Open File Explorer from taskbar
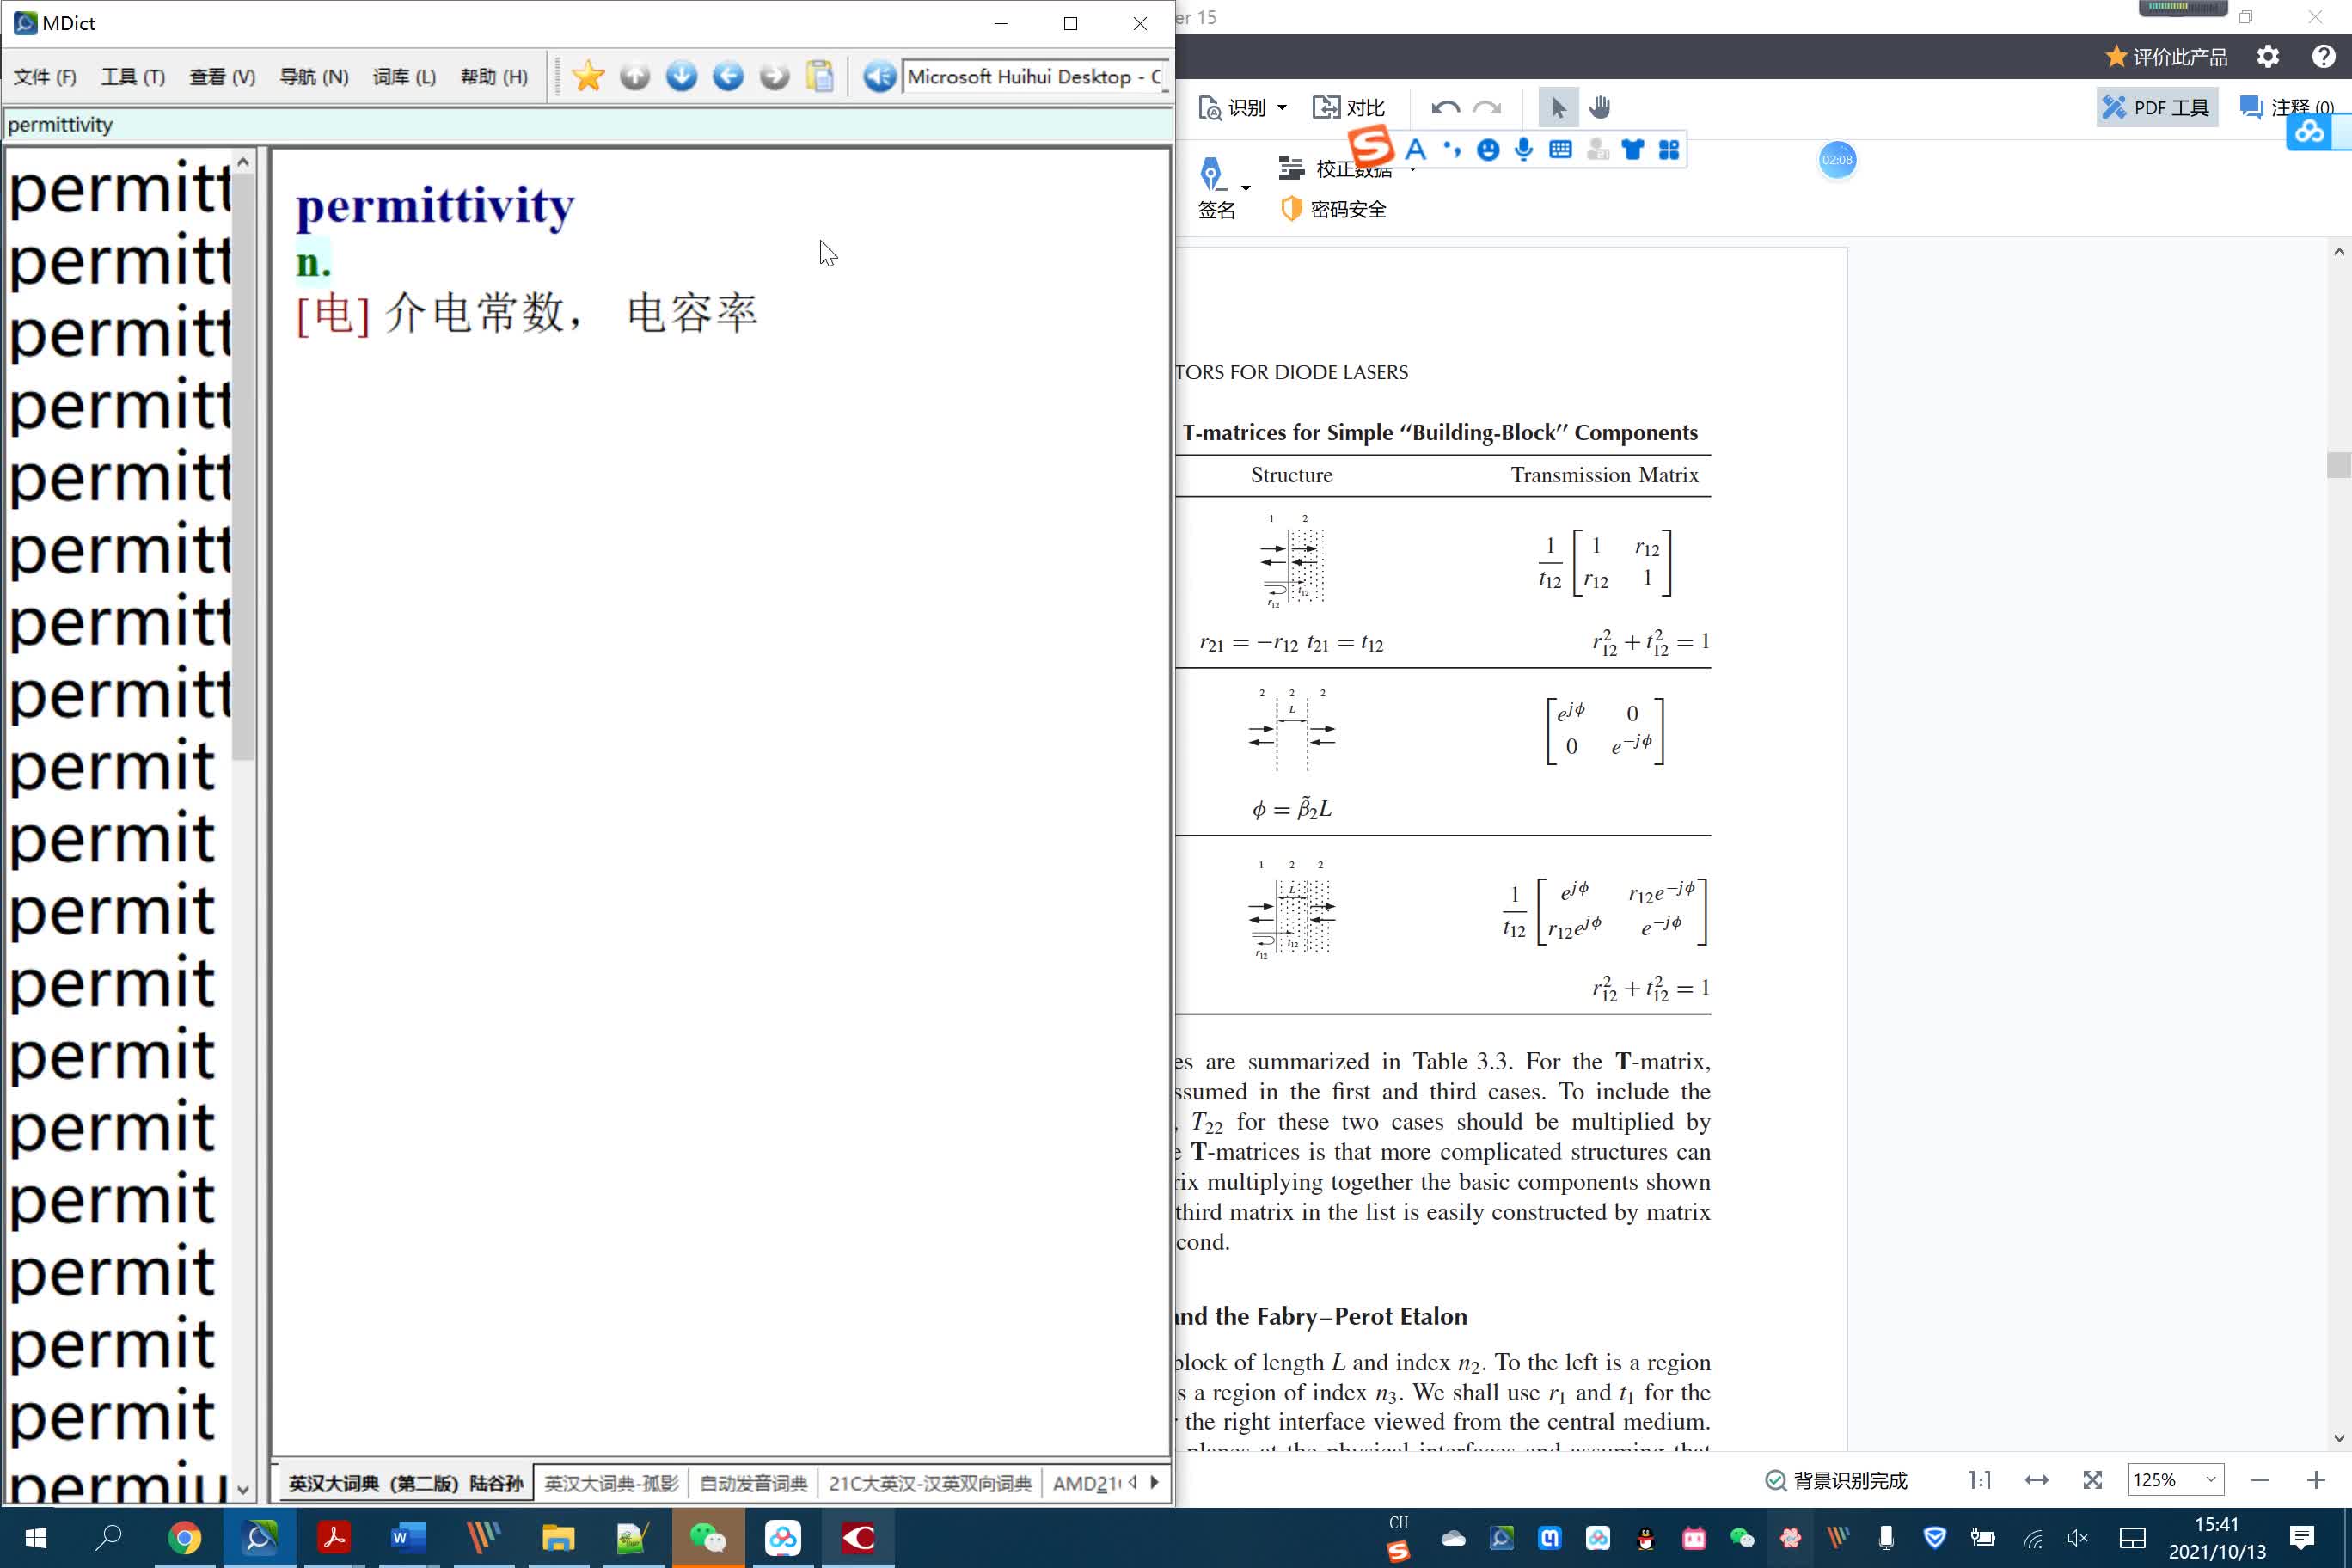The height and width of the screenshot is (1568, 2352). (558, 1537)
